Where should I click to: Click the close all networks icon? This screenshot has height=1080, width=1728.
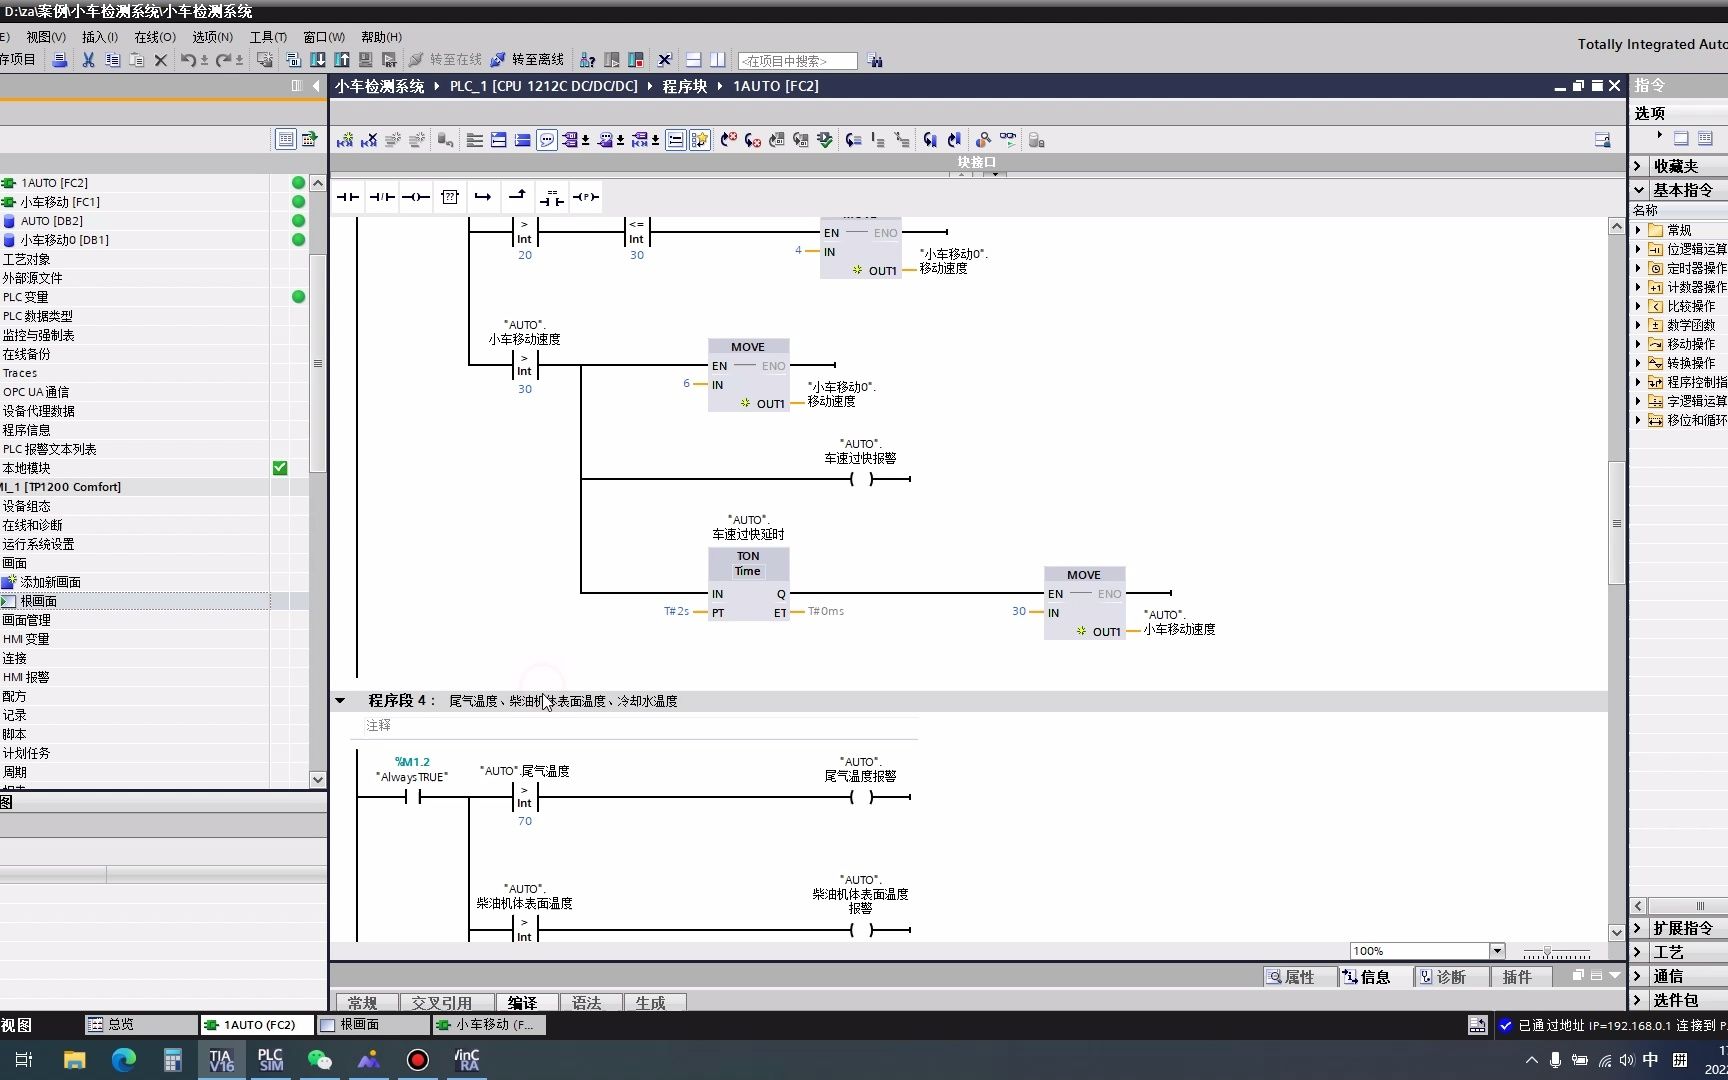pos(523,140)
